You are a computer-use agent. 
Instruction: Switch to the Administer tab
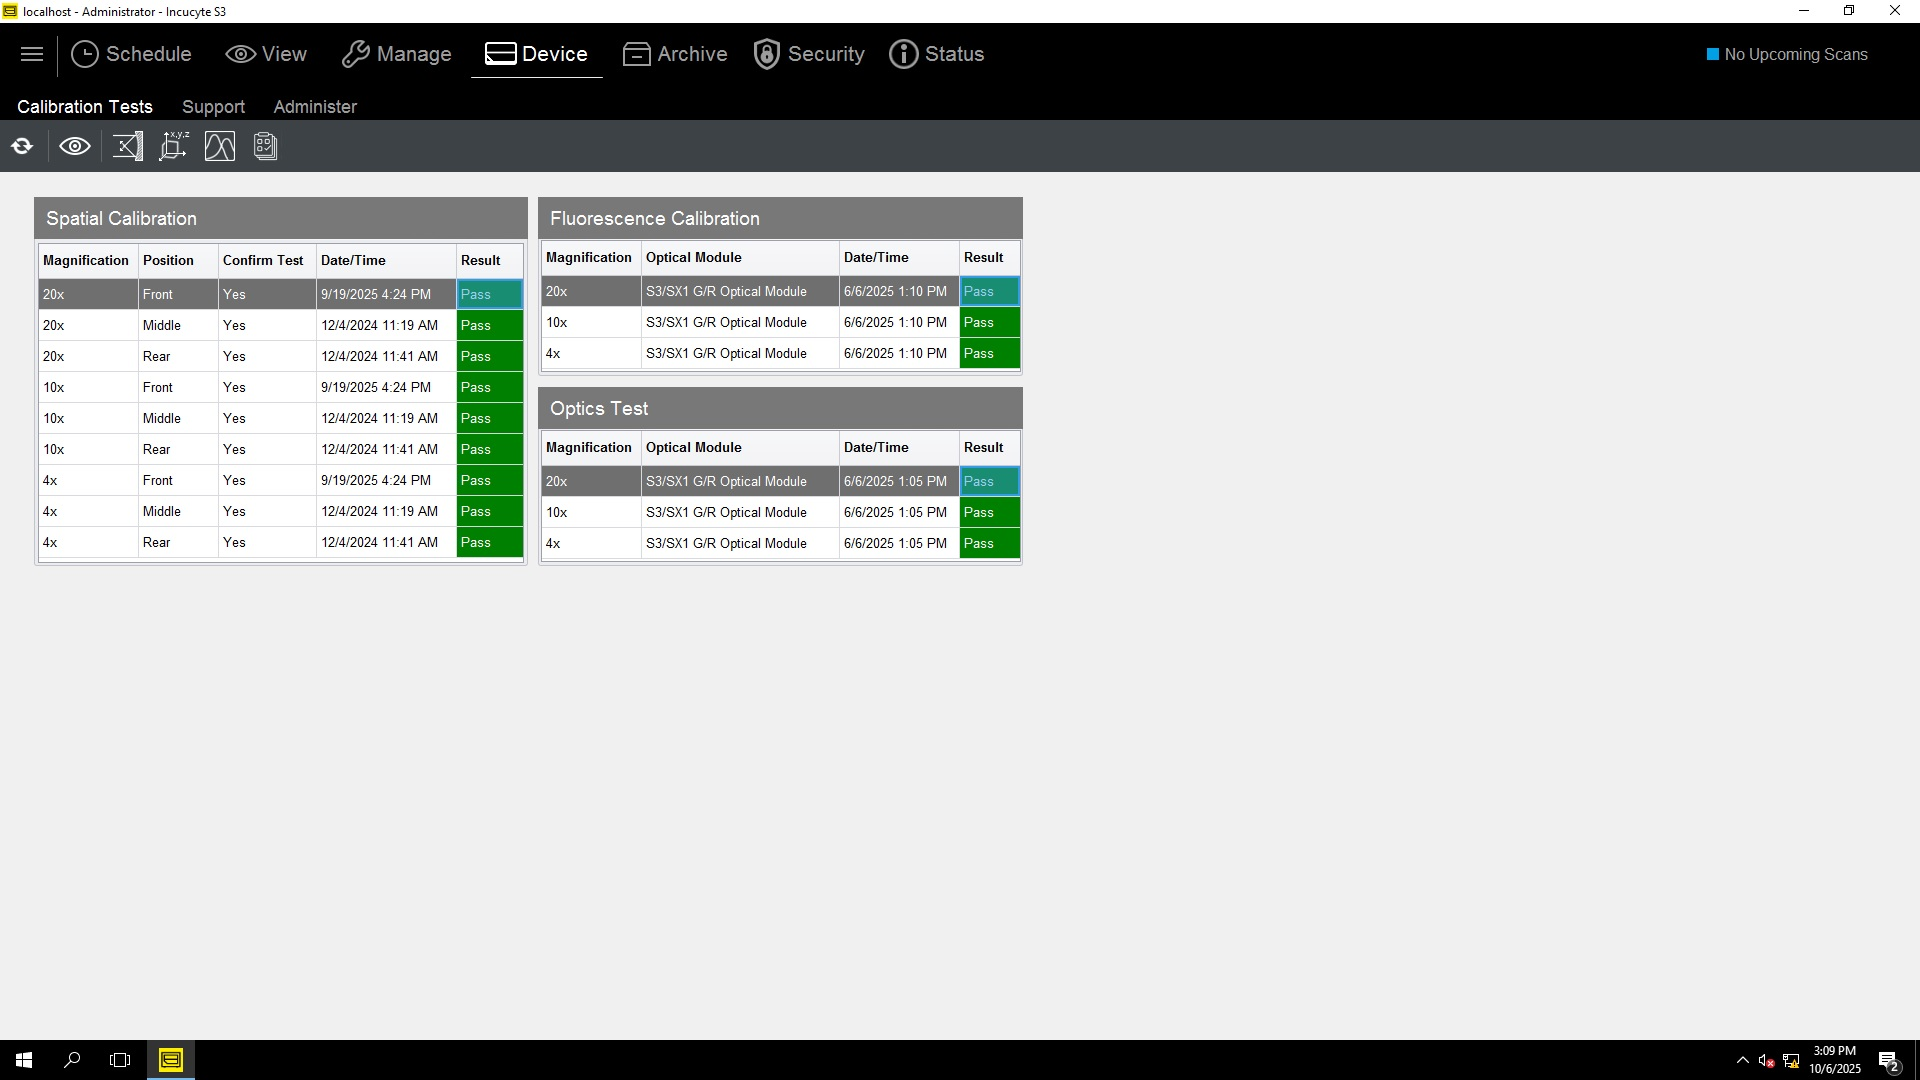pos(315,107)
